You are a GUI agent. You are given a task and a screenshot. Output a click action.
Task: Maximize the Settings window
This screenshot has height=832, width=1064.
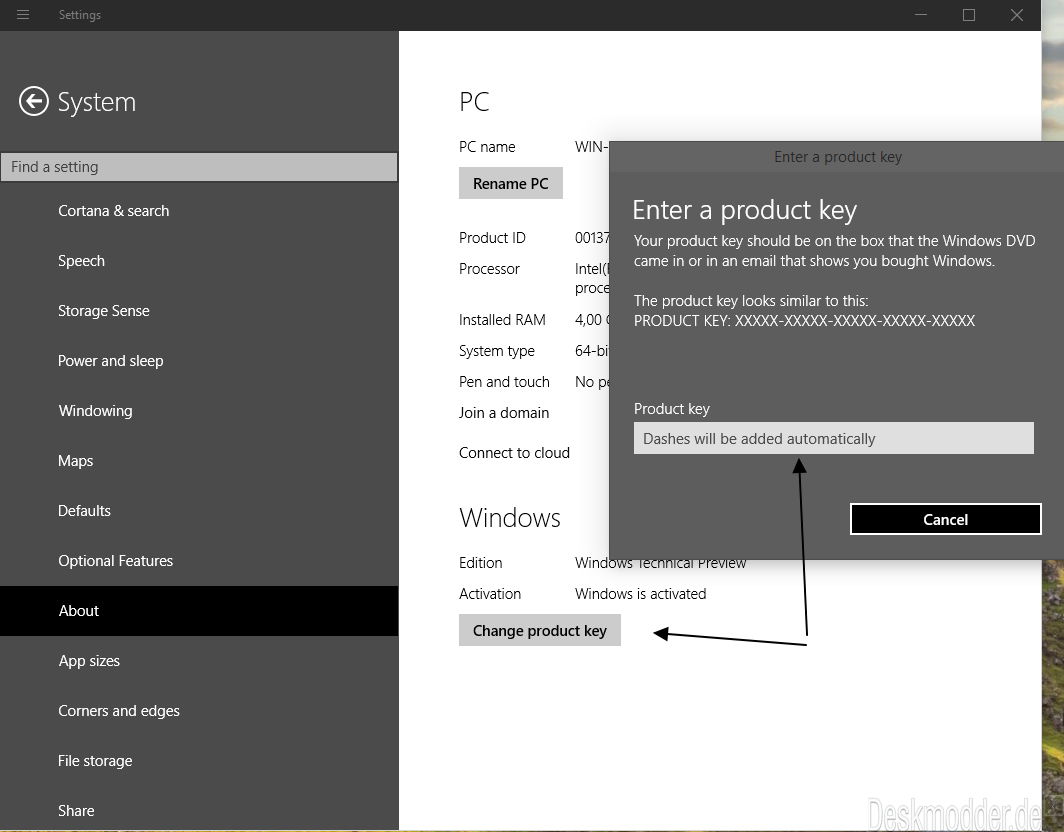click(969, 14)
